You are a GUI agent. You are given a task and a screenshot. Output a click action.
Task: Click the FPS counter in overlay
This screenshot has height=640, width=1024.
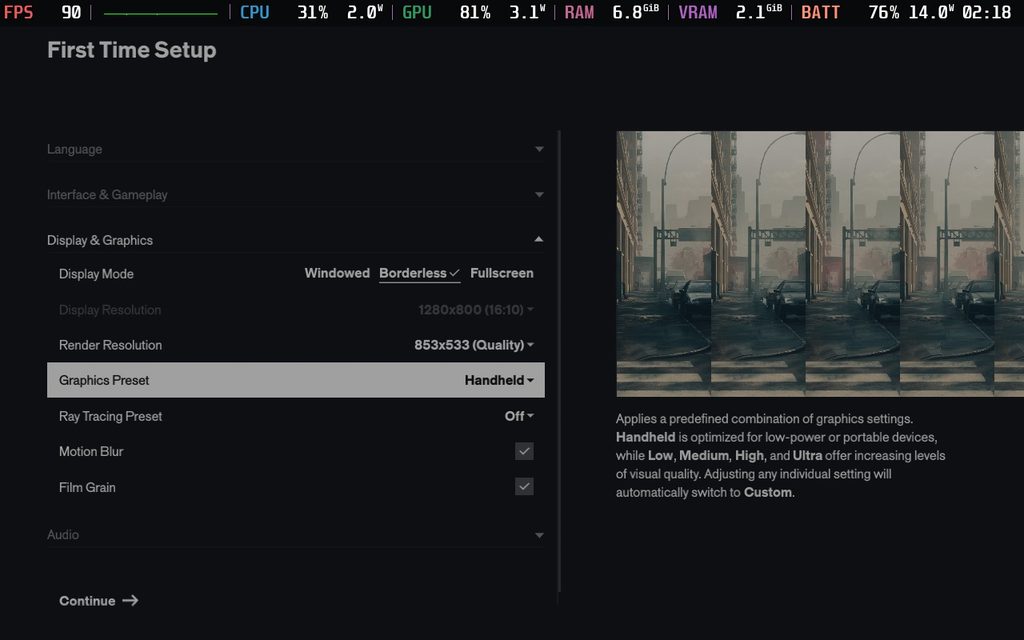42,12
